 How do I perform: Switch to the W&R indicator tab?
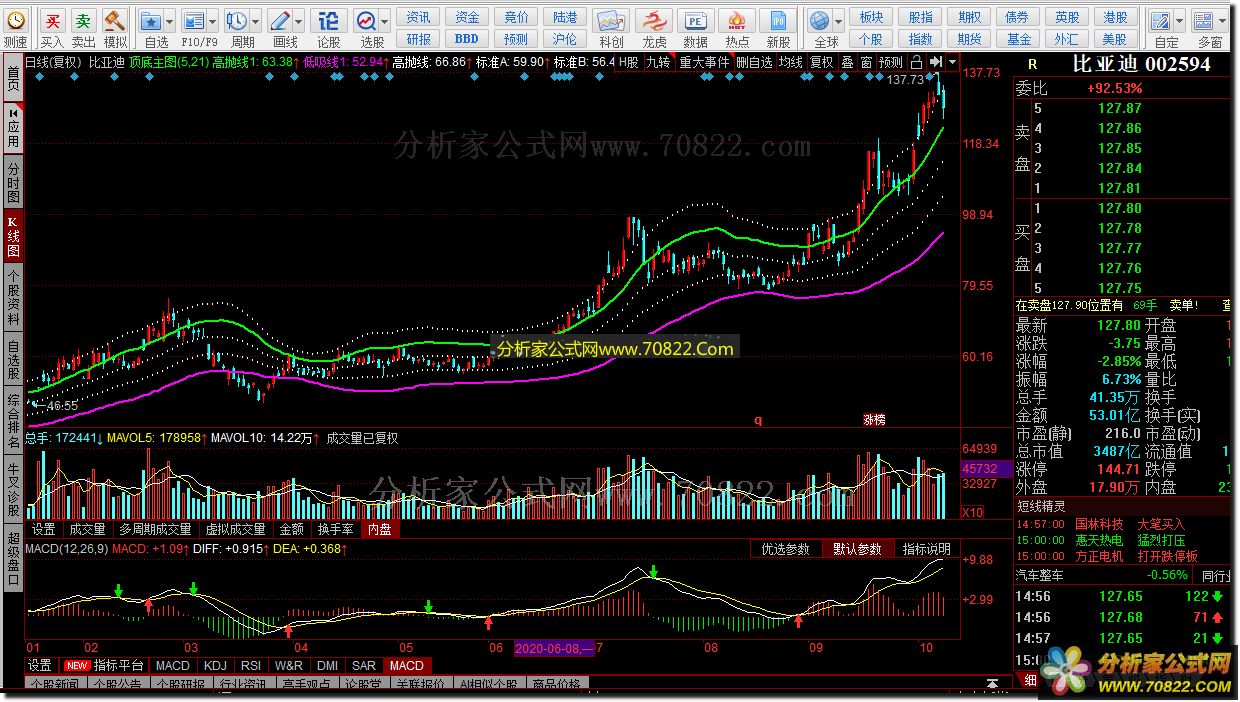(x=289, y=665)
